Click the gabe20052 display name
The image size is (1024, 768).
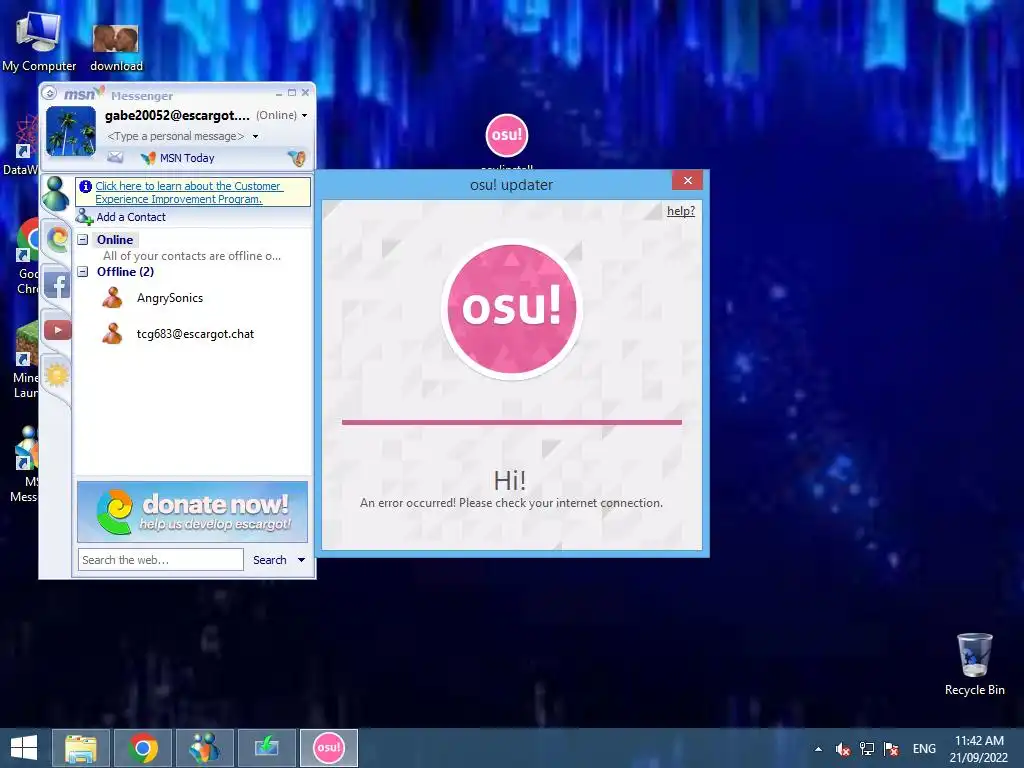tap(177, 116)
